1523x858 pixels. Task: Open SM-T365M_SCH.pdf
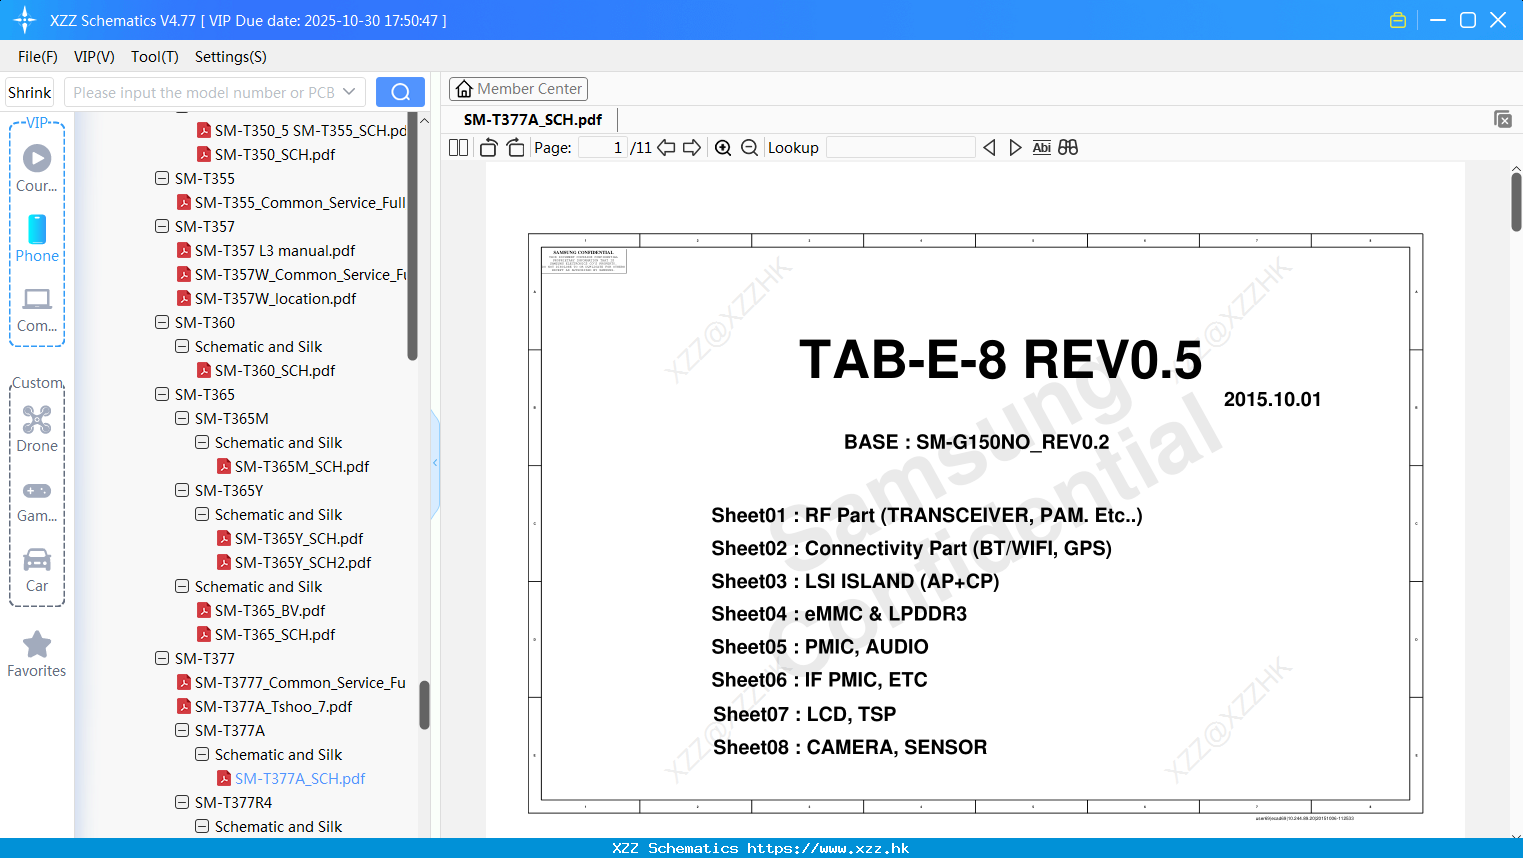tap(302, 466)
